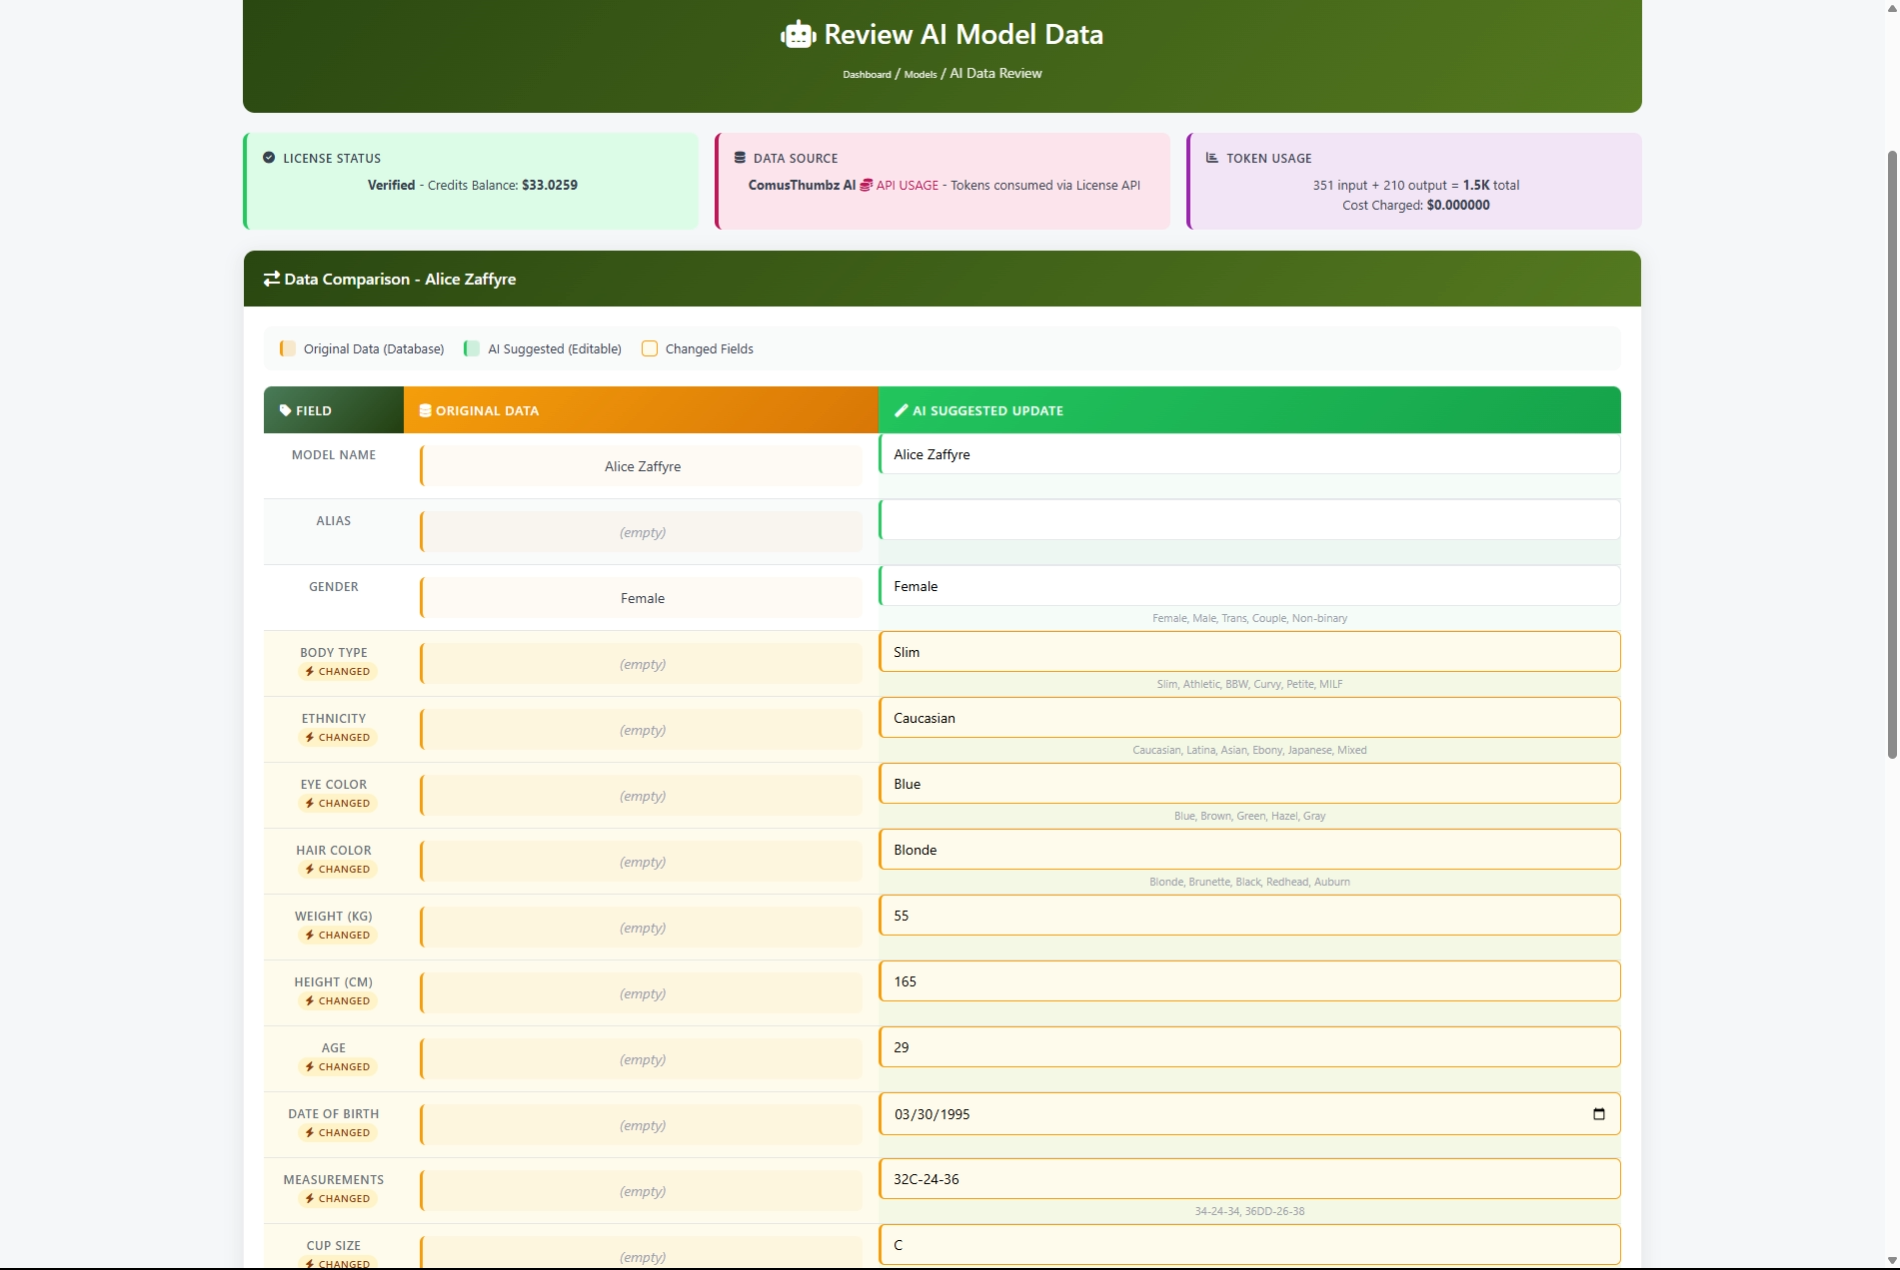Click the Body Type field containing Slim
The height and width of the screenshot is (1270, 1900).
coord(1249,652)
